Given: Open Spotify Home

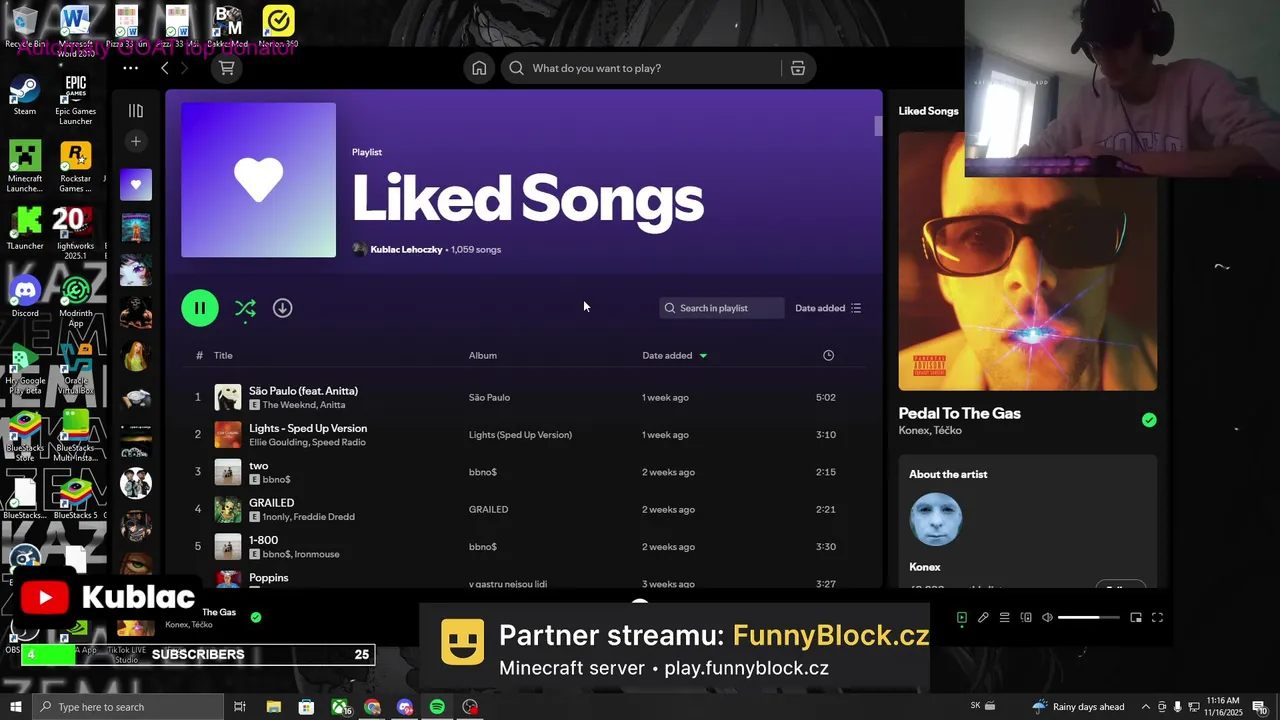Looking at the screenshot, I should (479, 68).
